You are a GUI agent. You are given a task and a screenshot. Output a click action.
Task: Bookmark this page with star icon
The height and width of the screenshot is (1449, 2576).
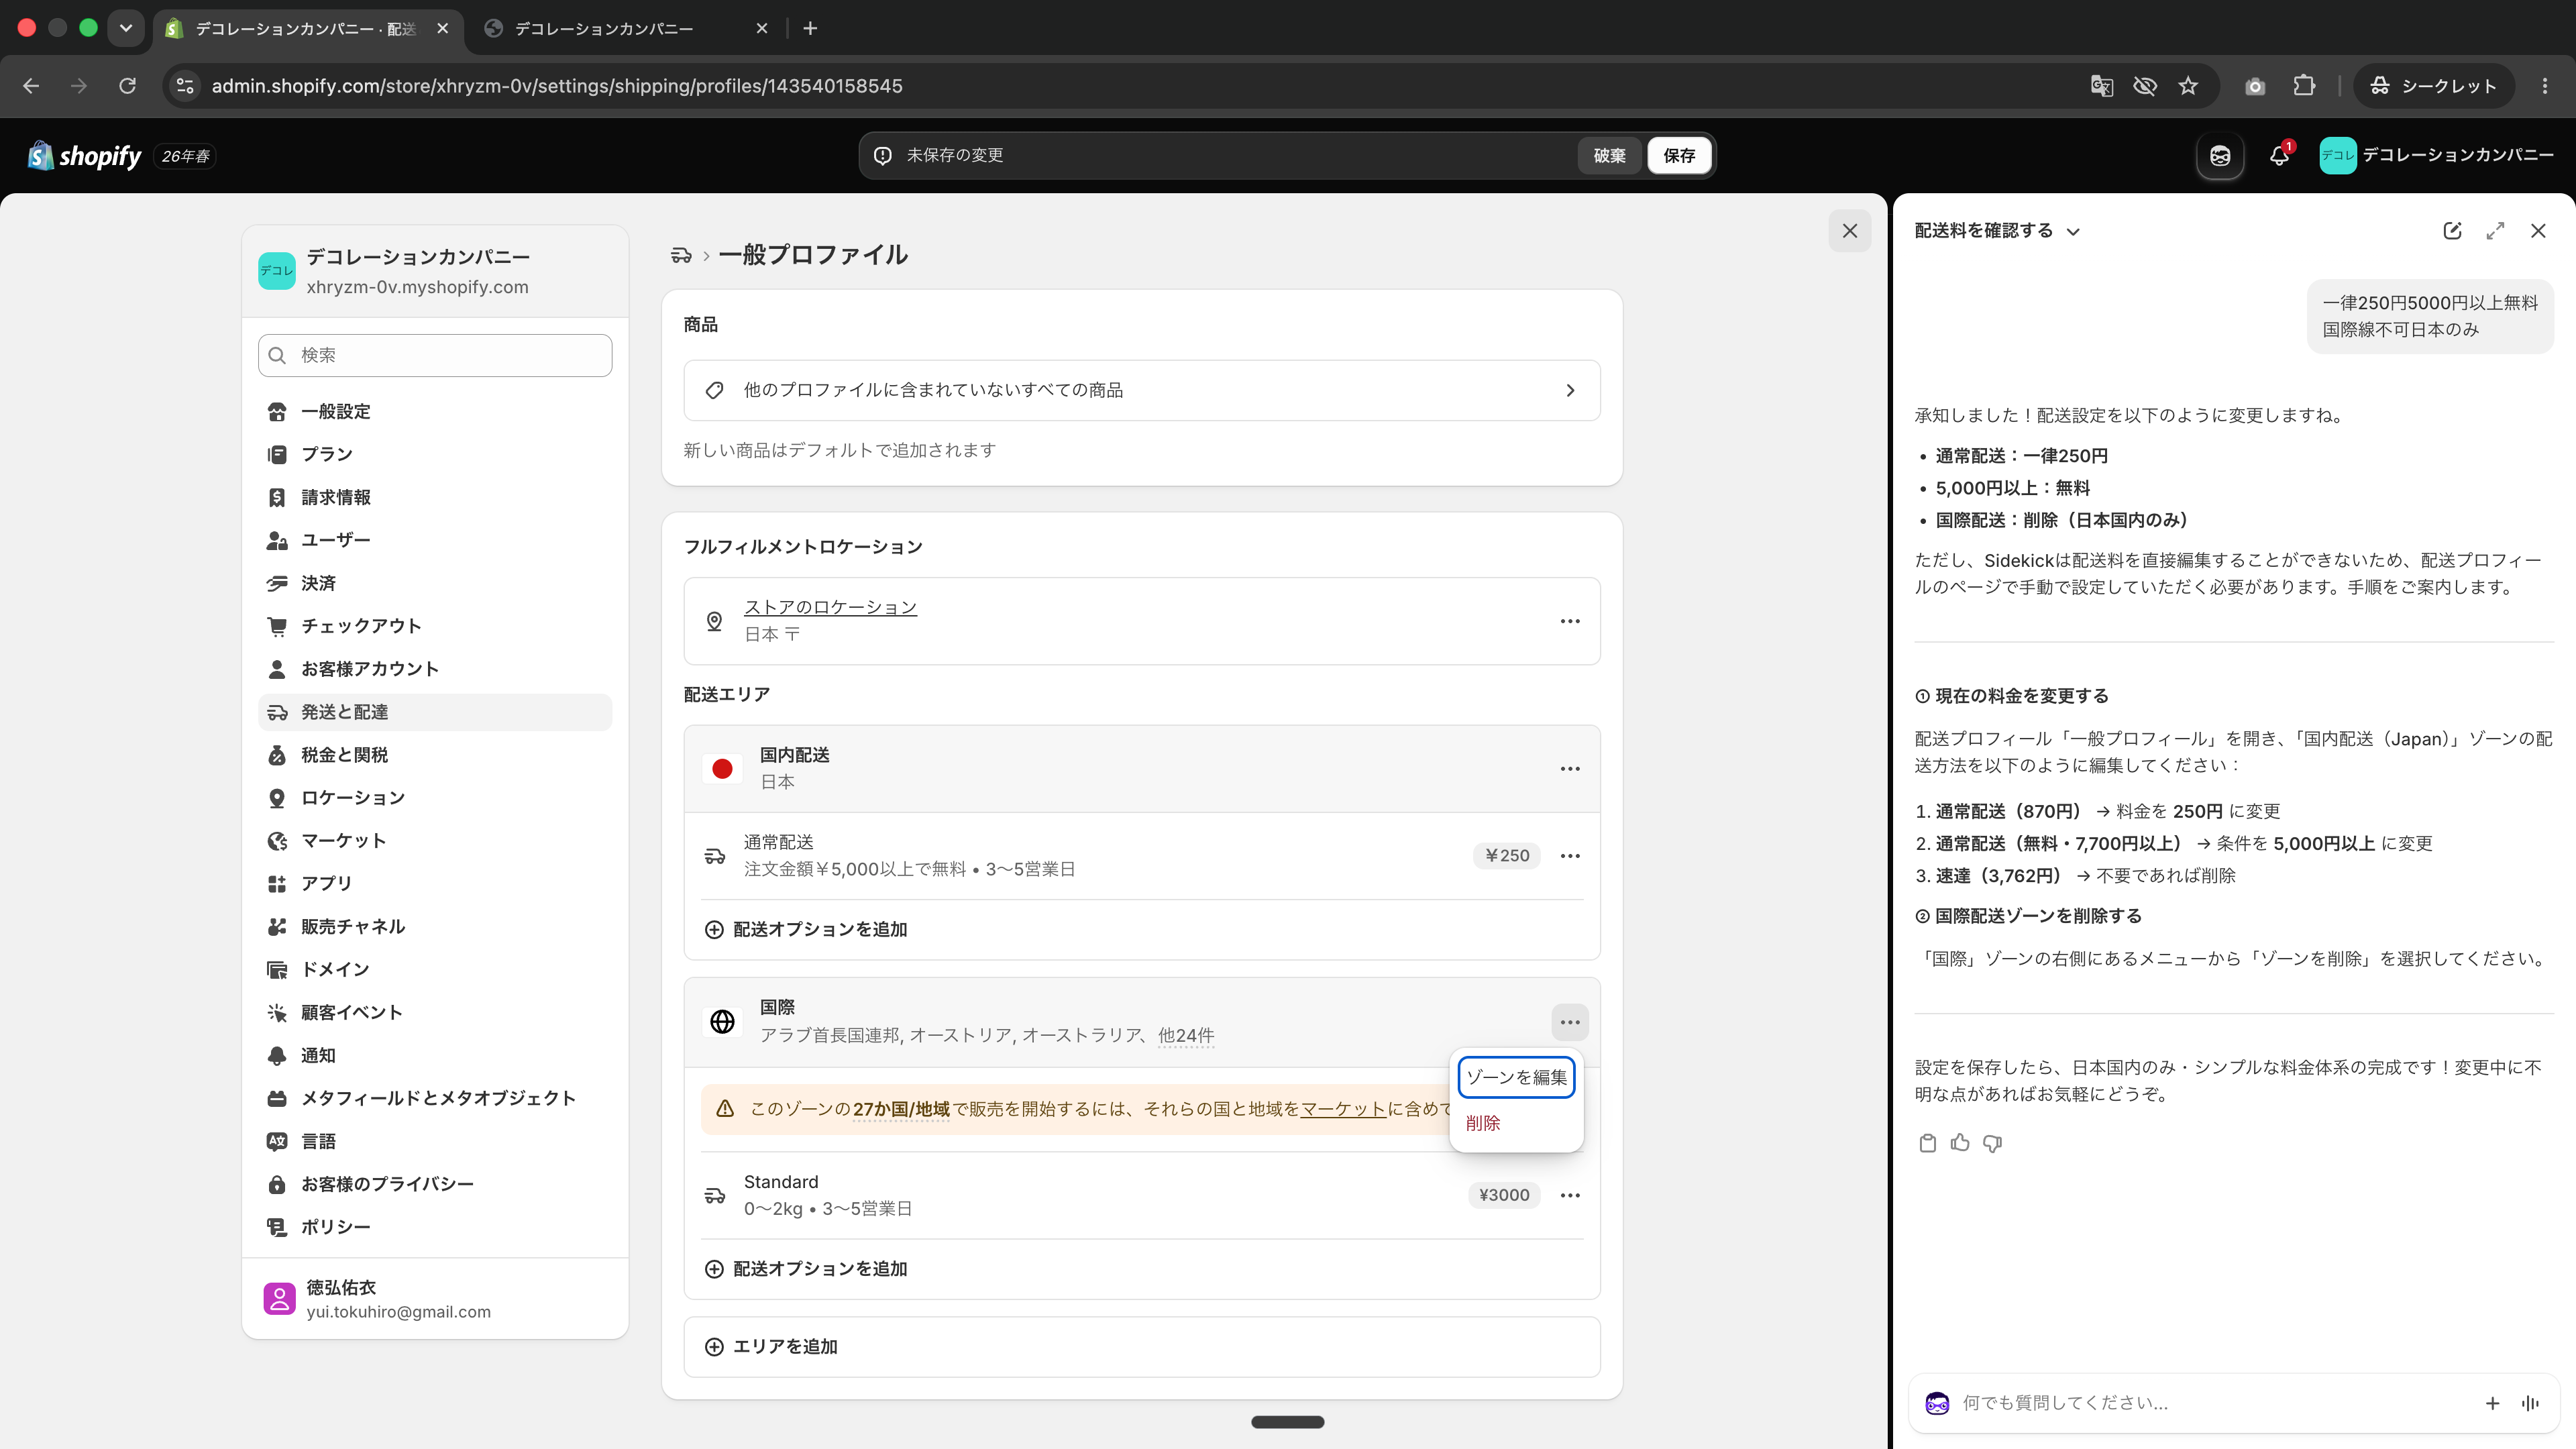click(2188, 86)
